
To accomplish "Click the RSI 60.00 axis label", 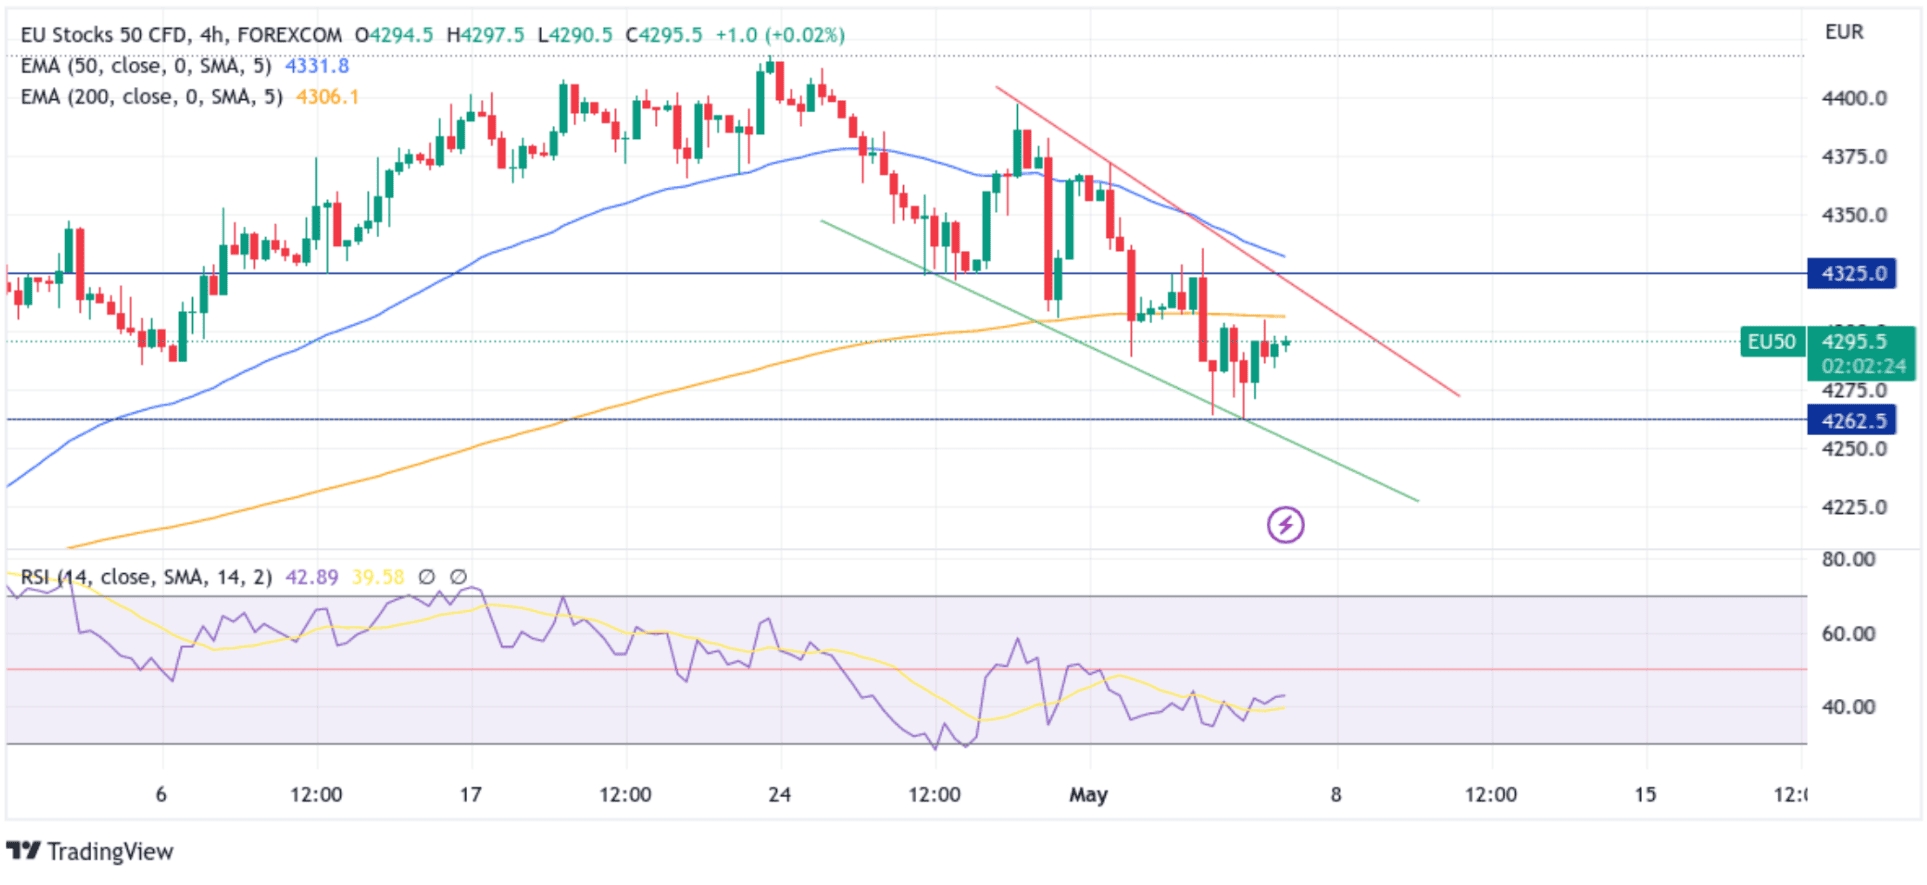I will tap(1848, 634).
